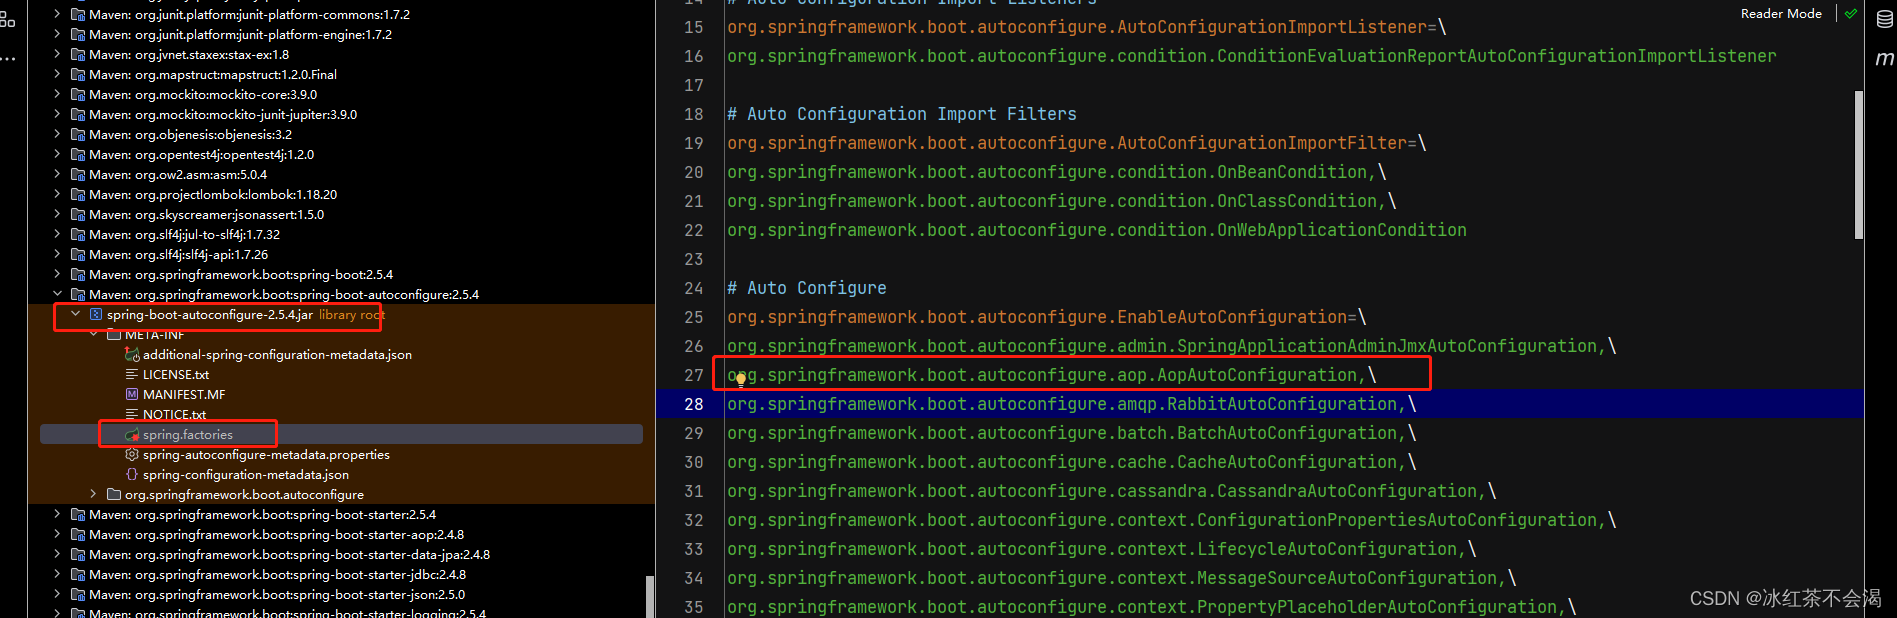The height and width of the screenshot is (618, 1897).
Task: Click library icon of Maven lombok:1.18.20
Action: pyautogui.click(x=78, y=195)
